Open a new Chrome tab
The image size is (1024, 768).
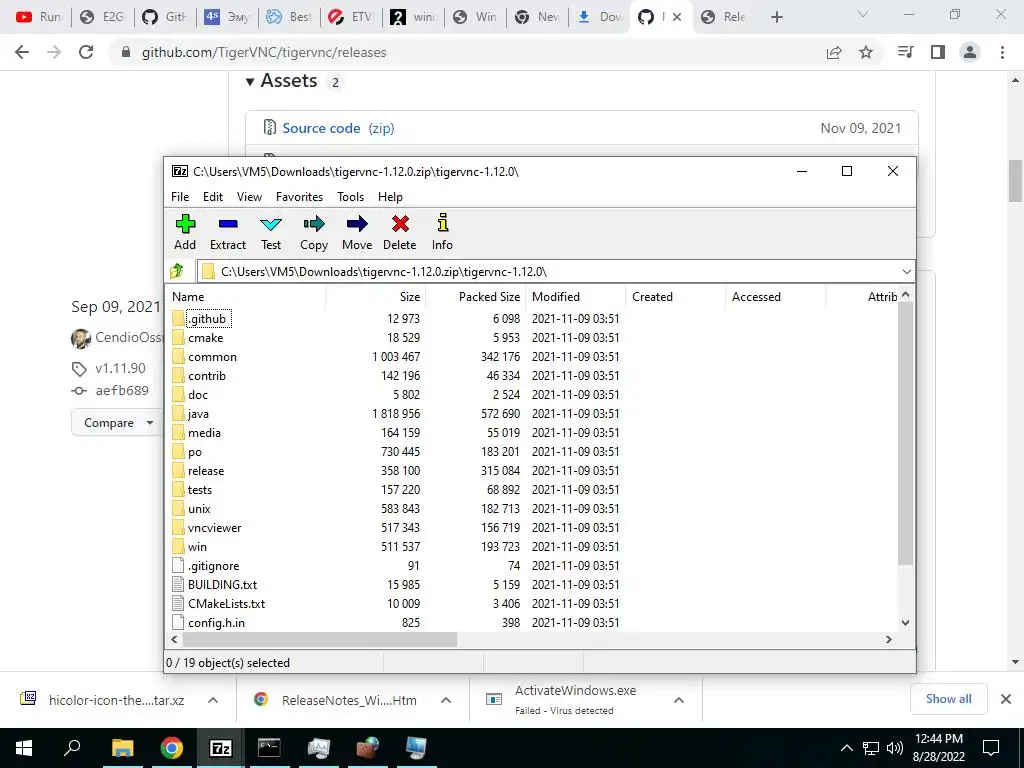(x=776, y=17)
